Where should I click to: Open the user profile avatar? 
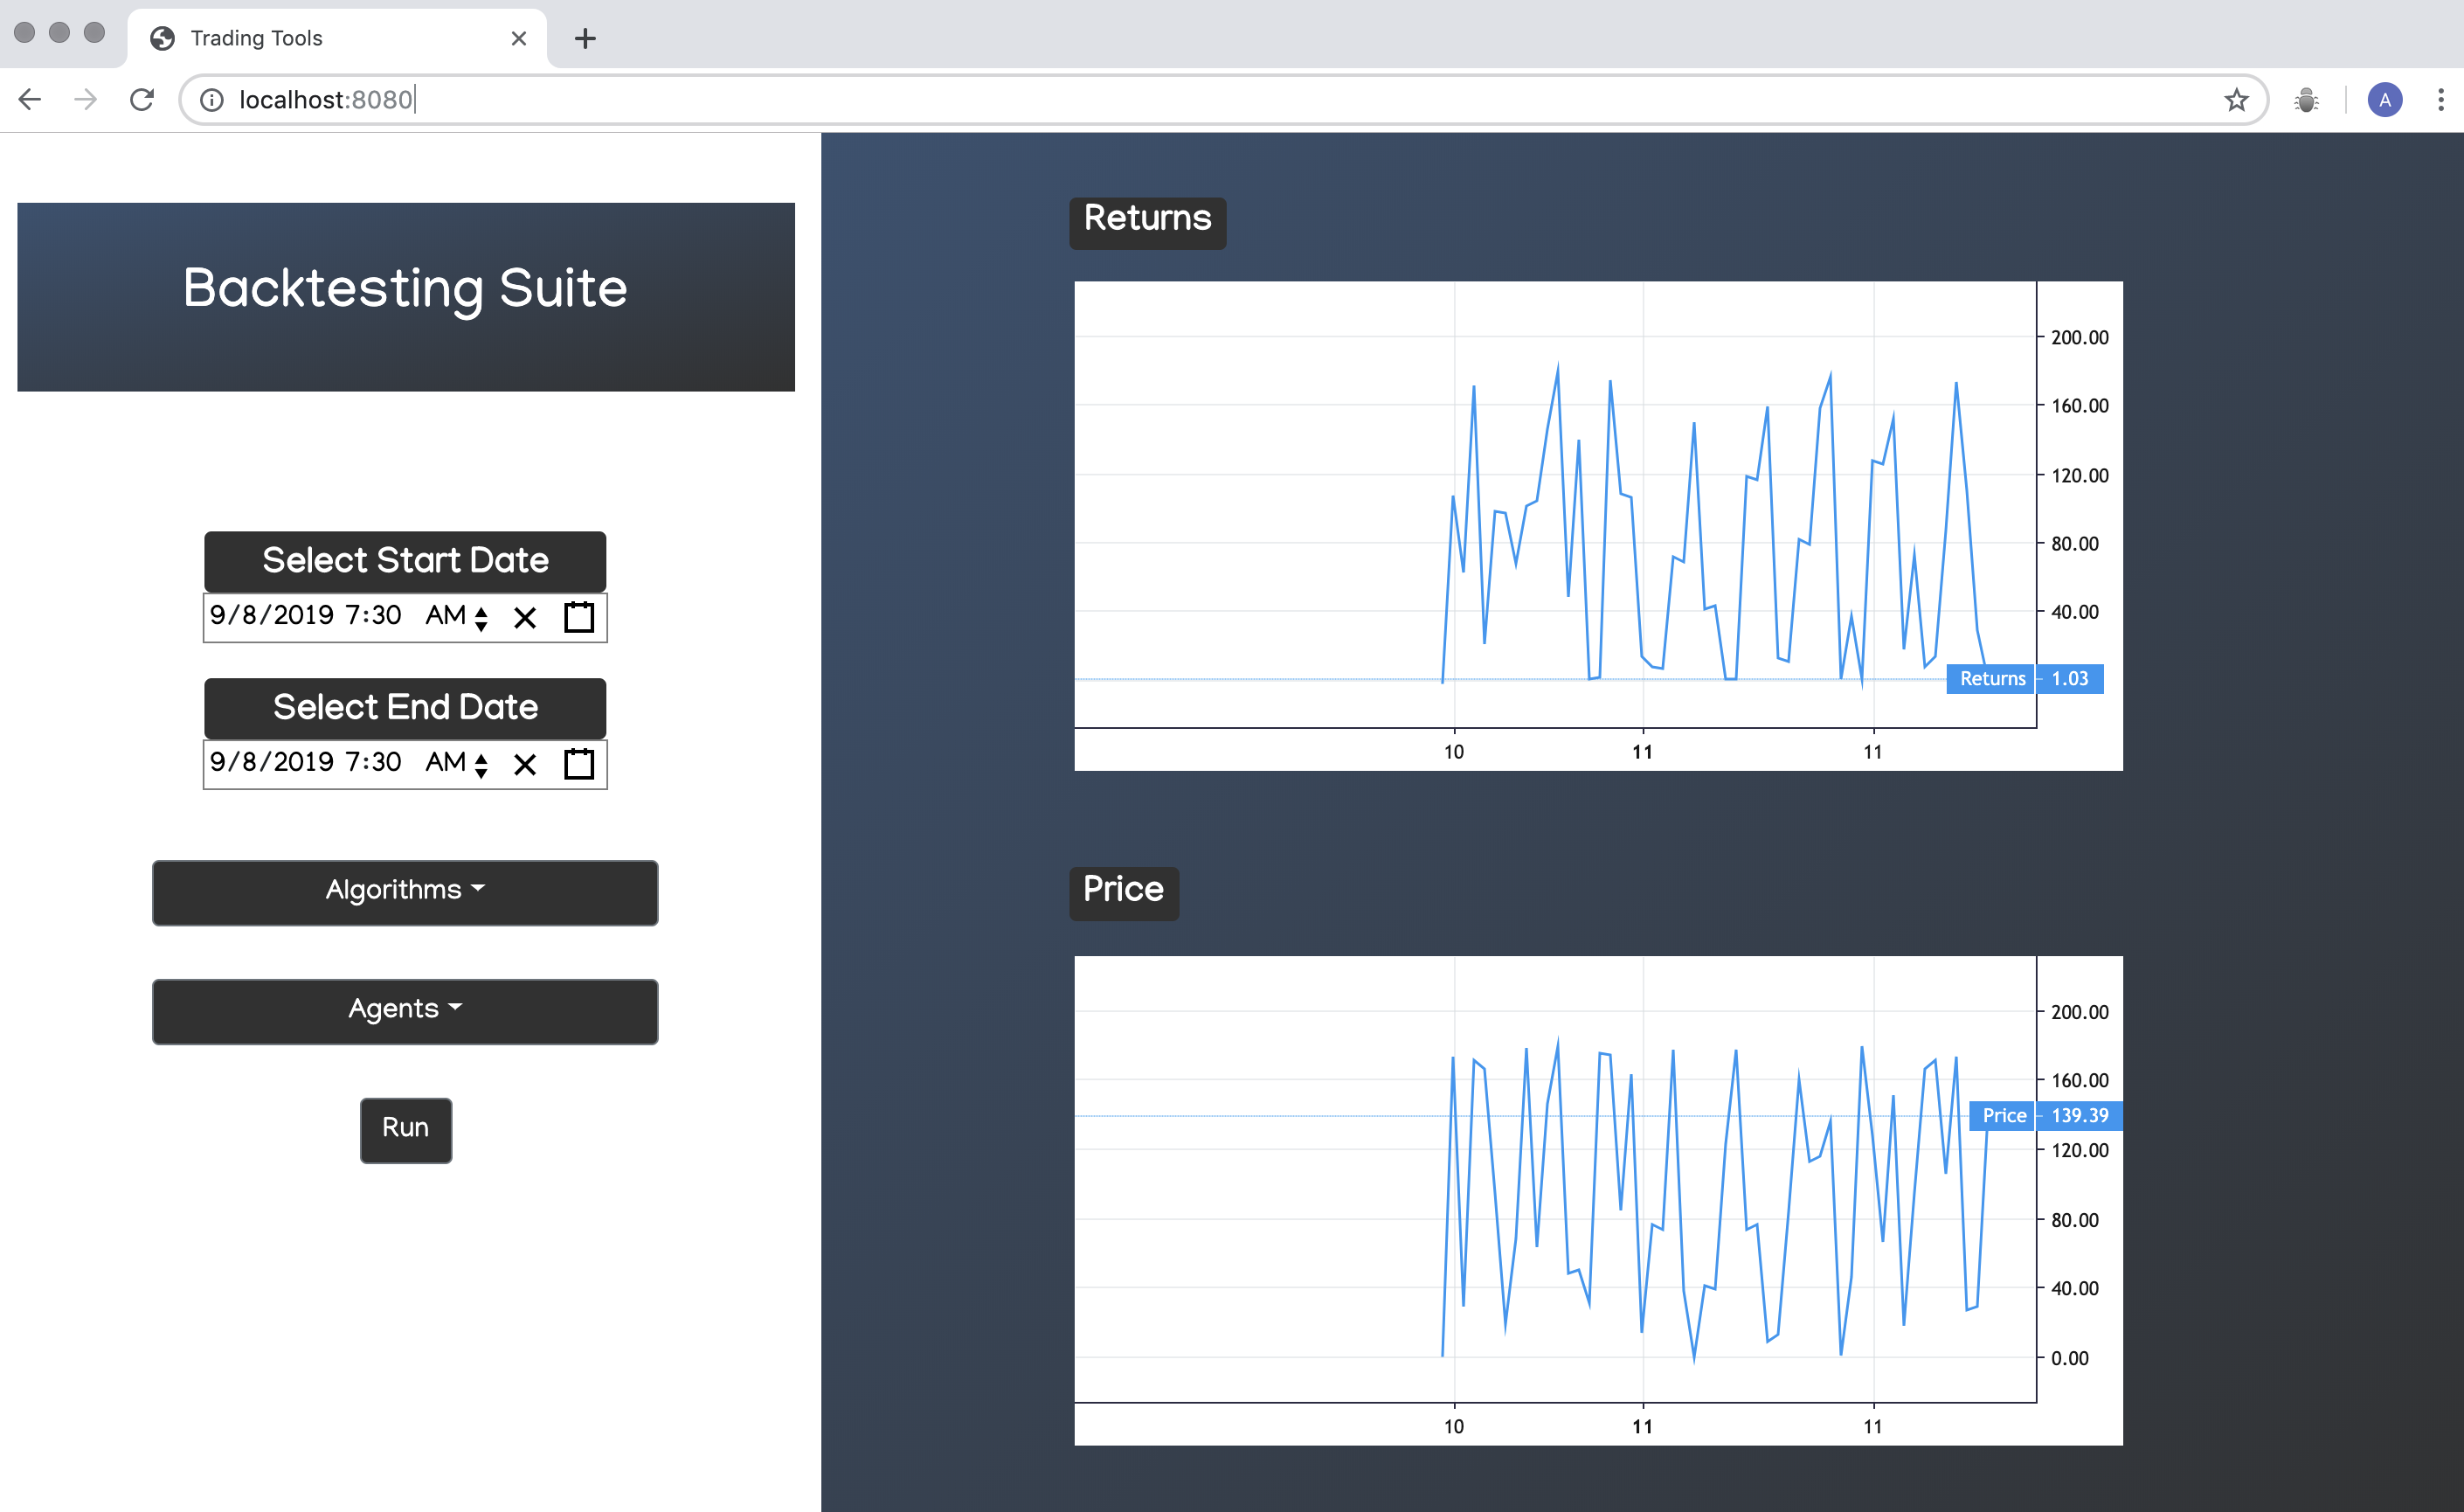[x=2384, y=100]
